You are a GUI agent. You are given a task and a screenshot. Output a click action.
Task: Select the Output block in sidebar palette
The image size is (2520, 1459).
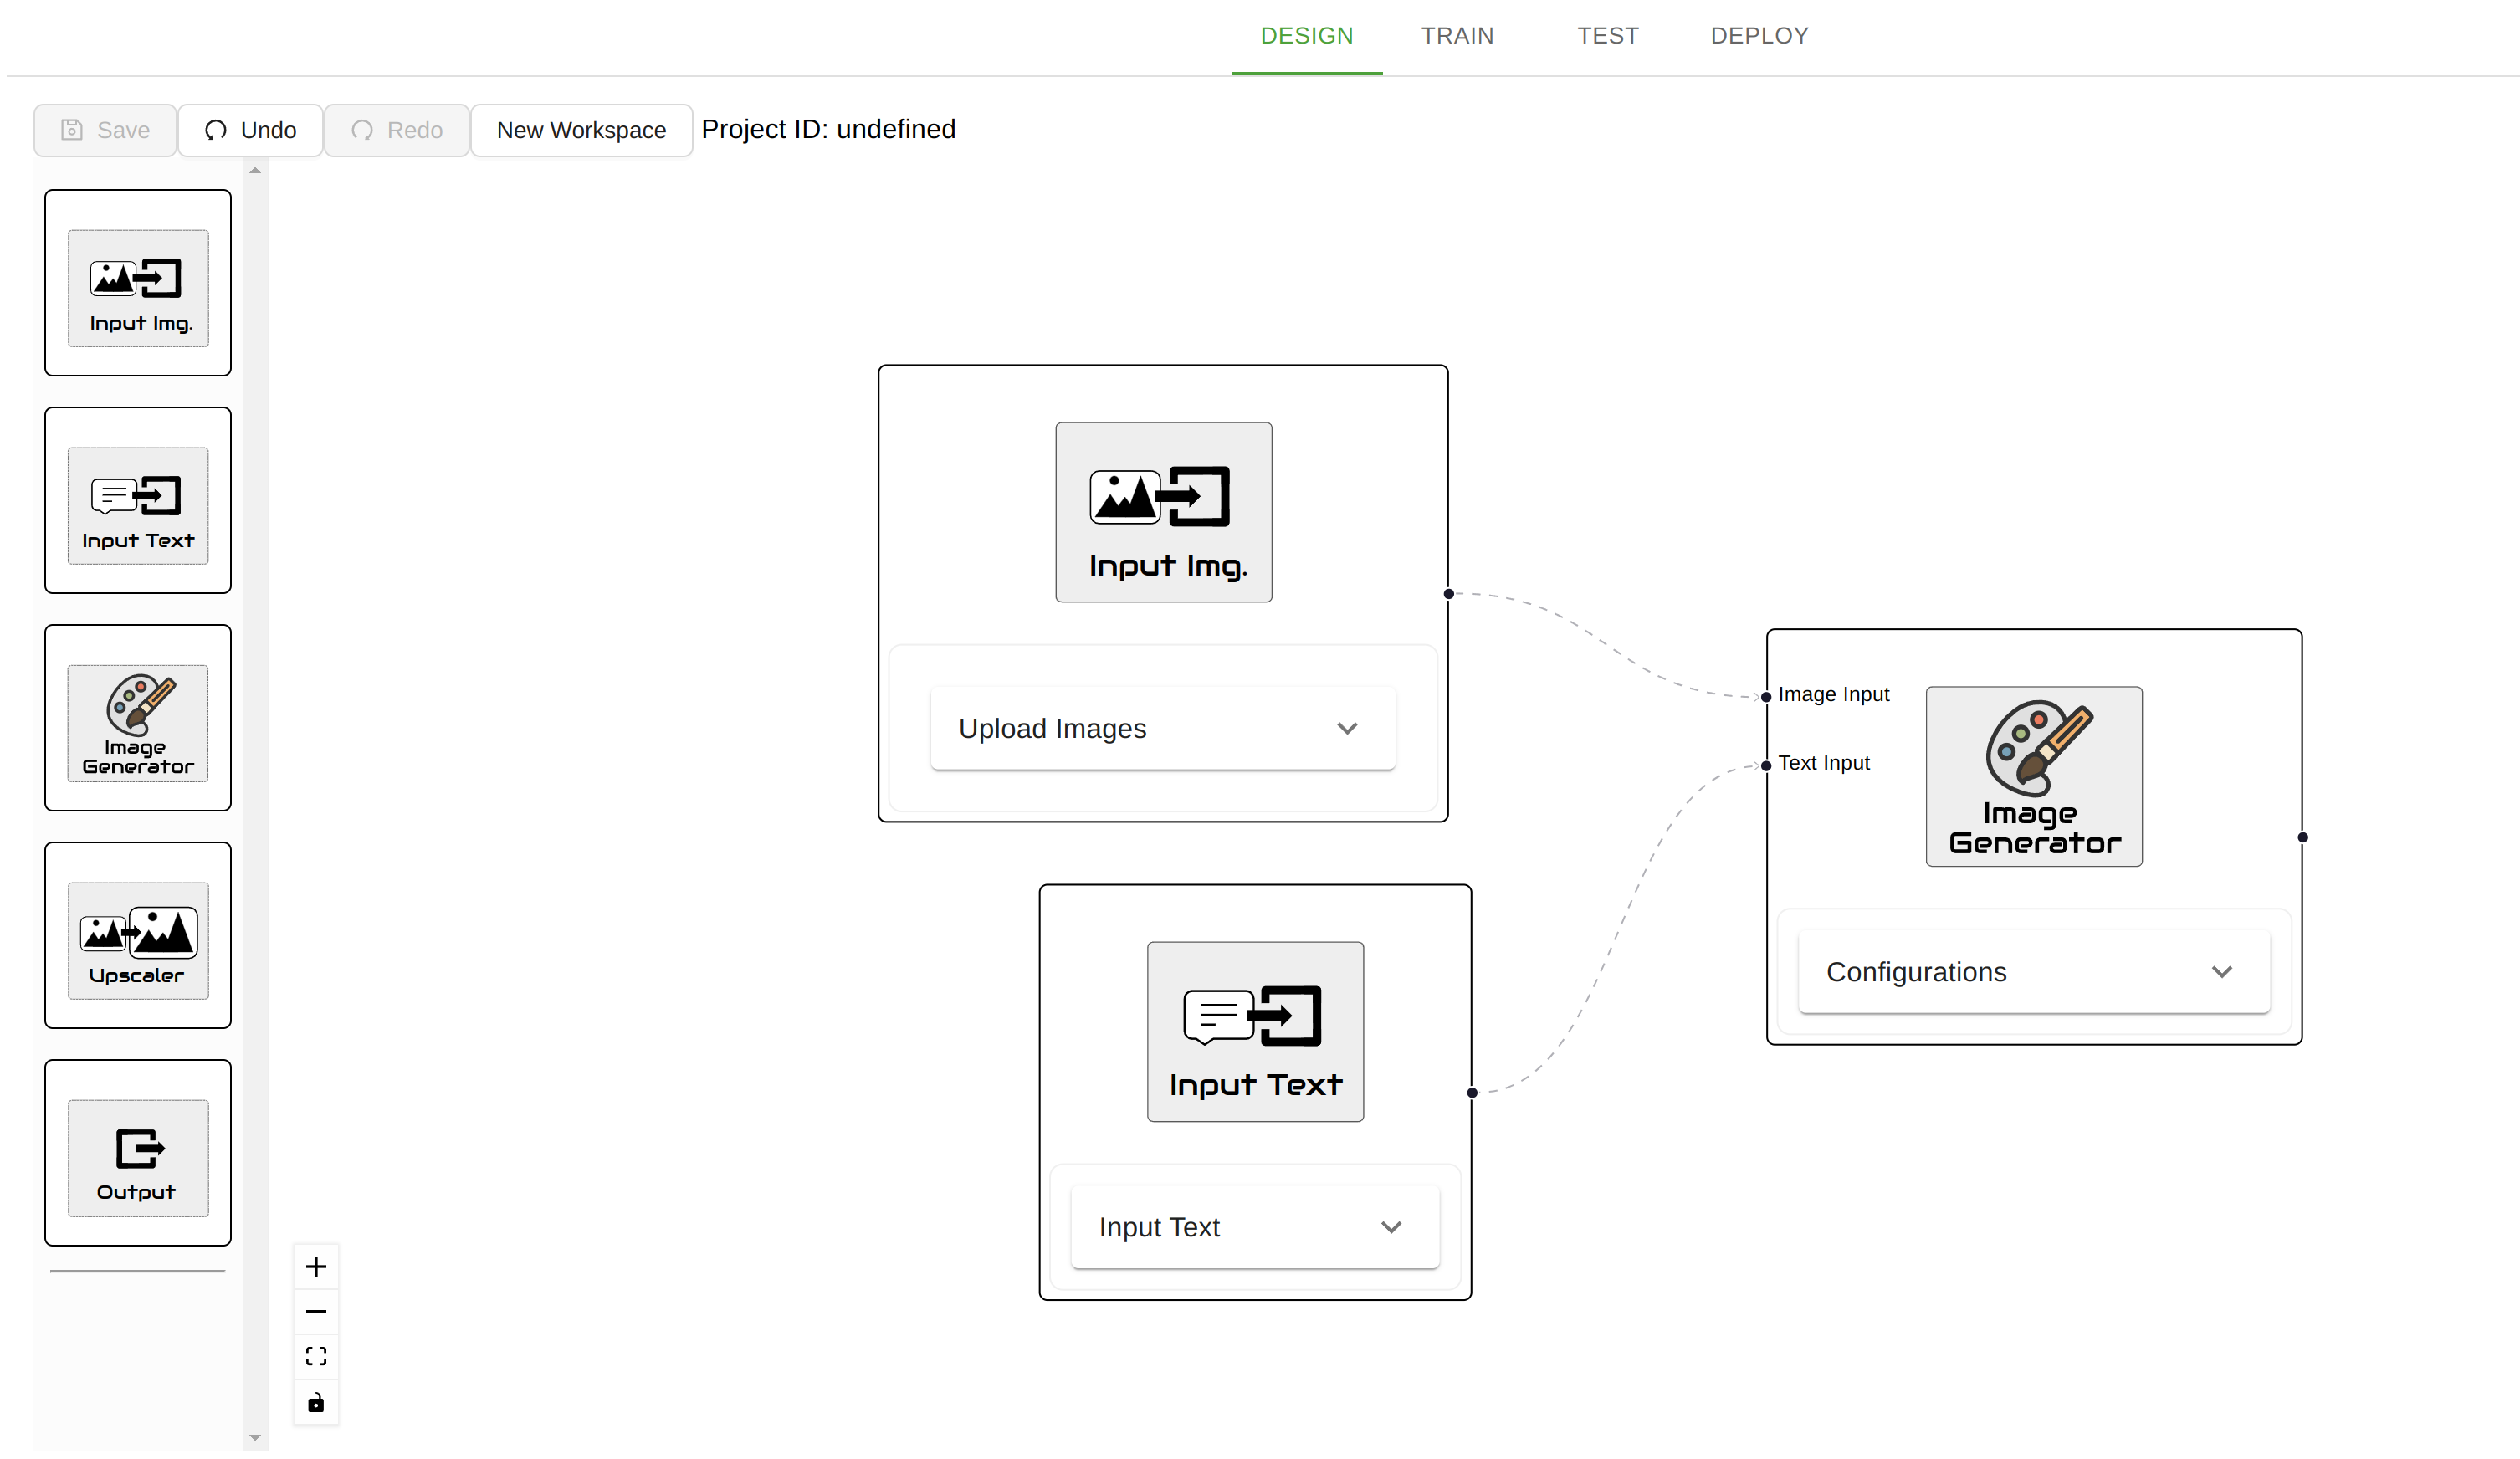pyautogui.click(x=138, y=1153)
